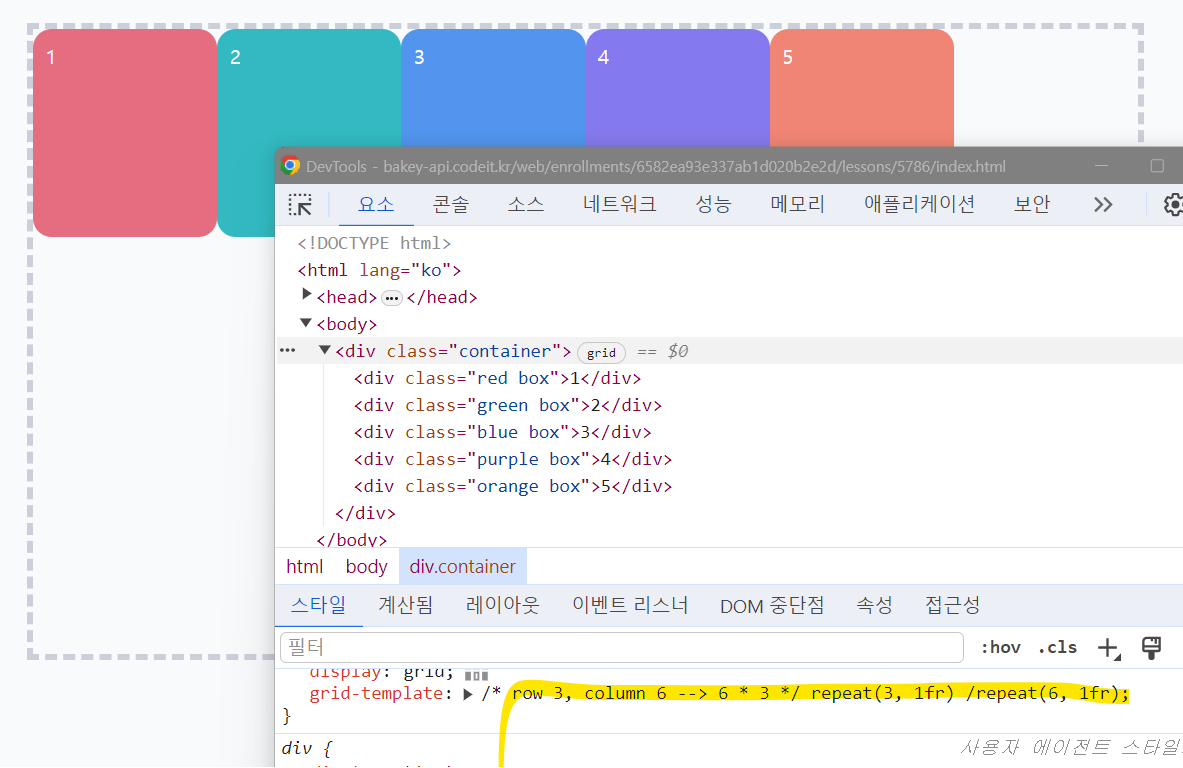Click html in the breadcrumb

click(304, 567)
